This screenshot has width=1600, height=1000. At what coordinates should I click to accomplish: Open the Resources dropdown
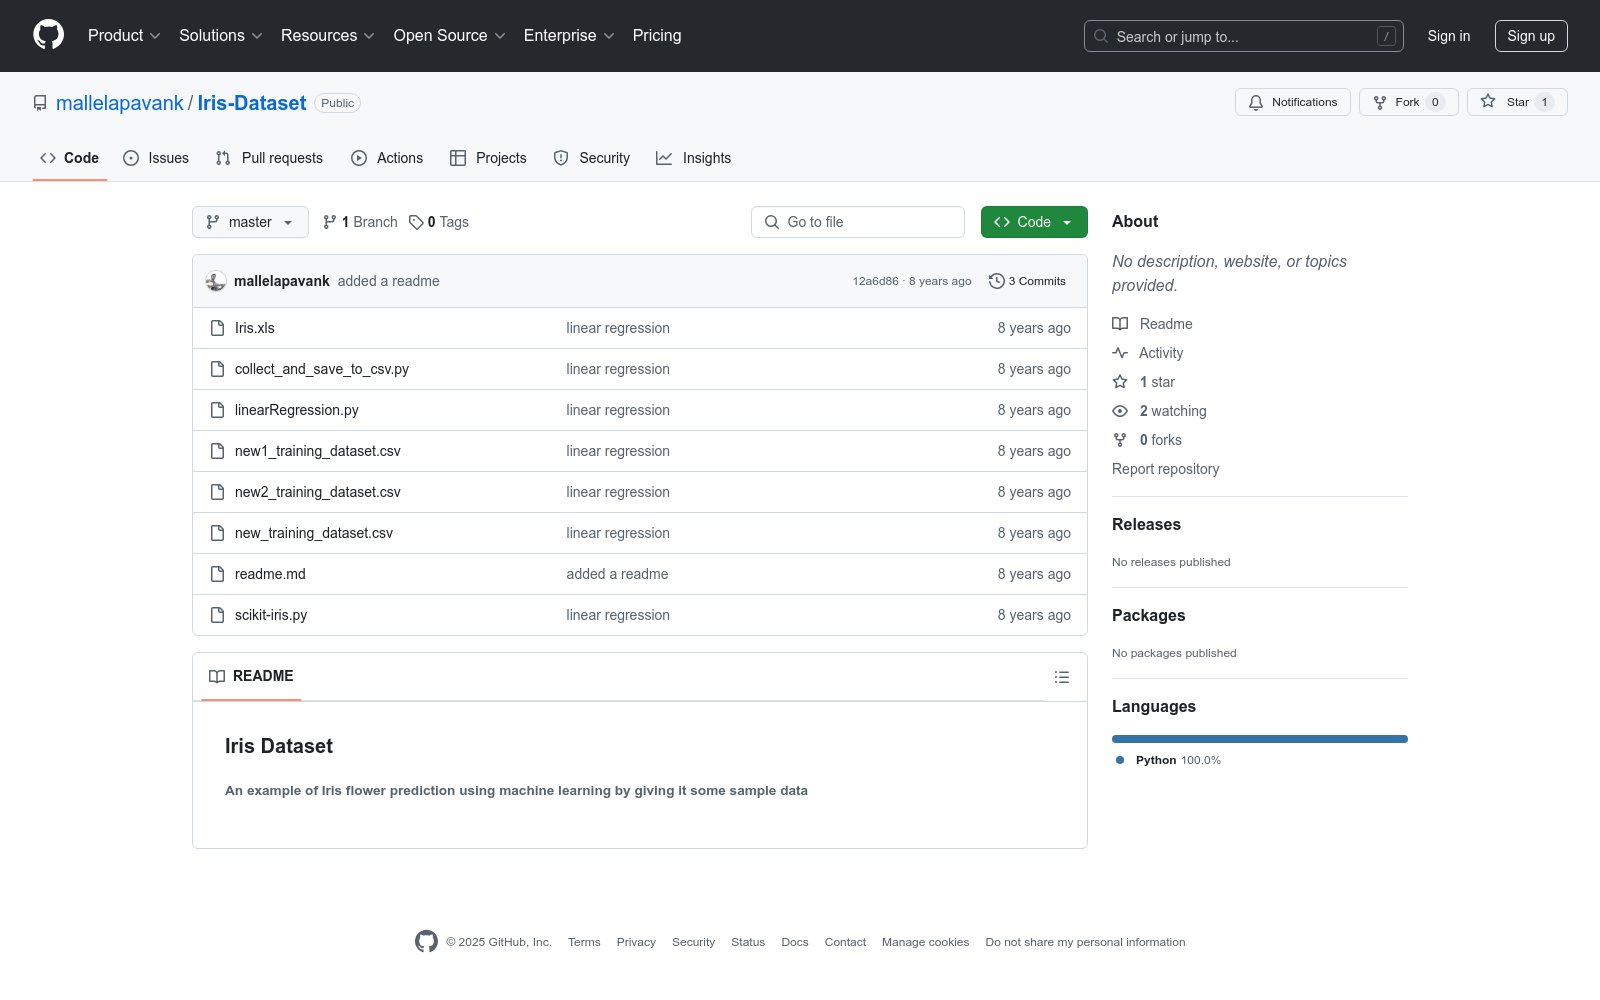pos(328,36)
